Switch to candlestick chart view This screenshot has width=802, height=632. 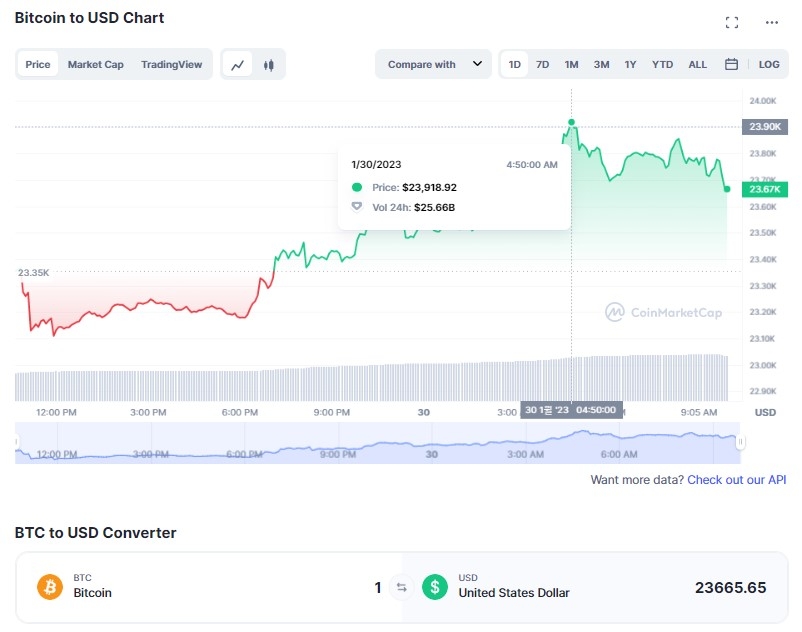click(x=269, y=65)
